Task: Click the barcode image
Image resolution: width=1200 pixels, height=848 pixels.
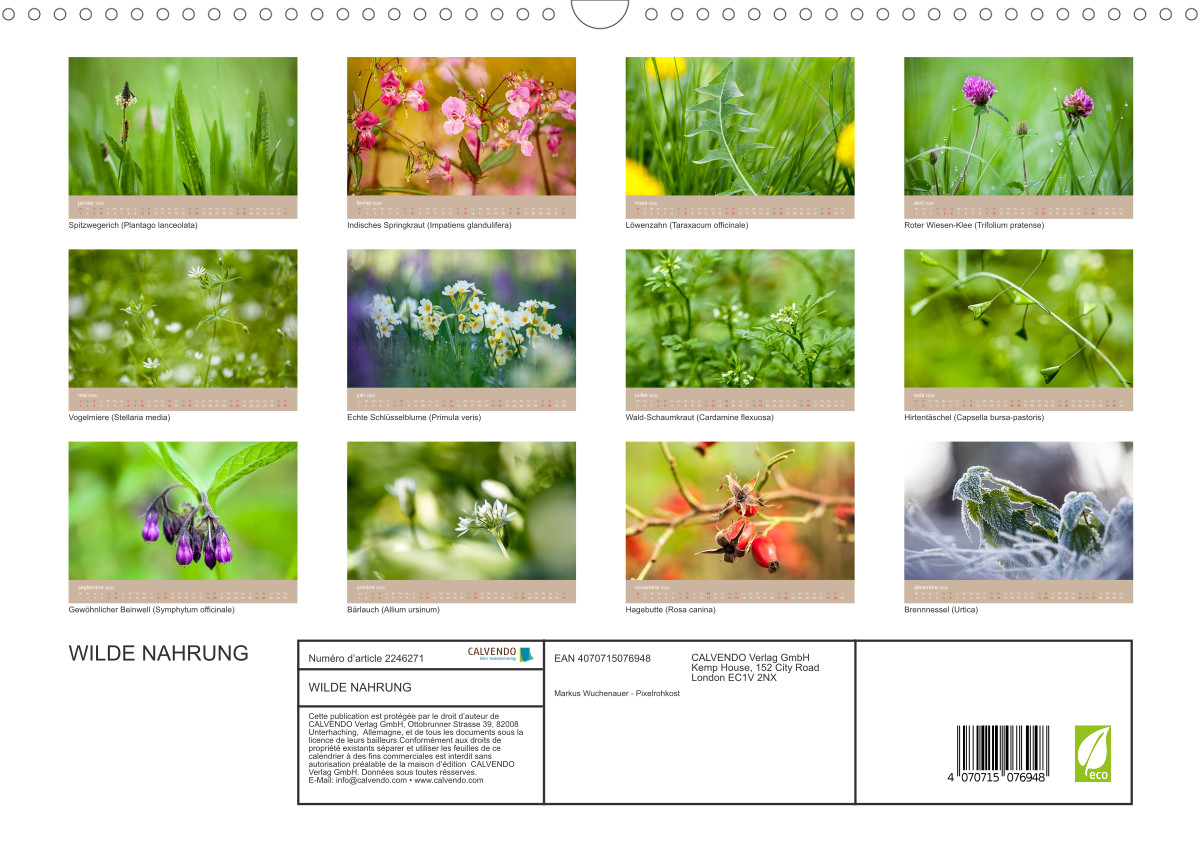Action: click(x=1001, y=753)
